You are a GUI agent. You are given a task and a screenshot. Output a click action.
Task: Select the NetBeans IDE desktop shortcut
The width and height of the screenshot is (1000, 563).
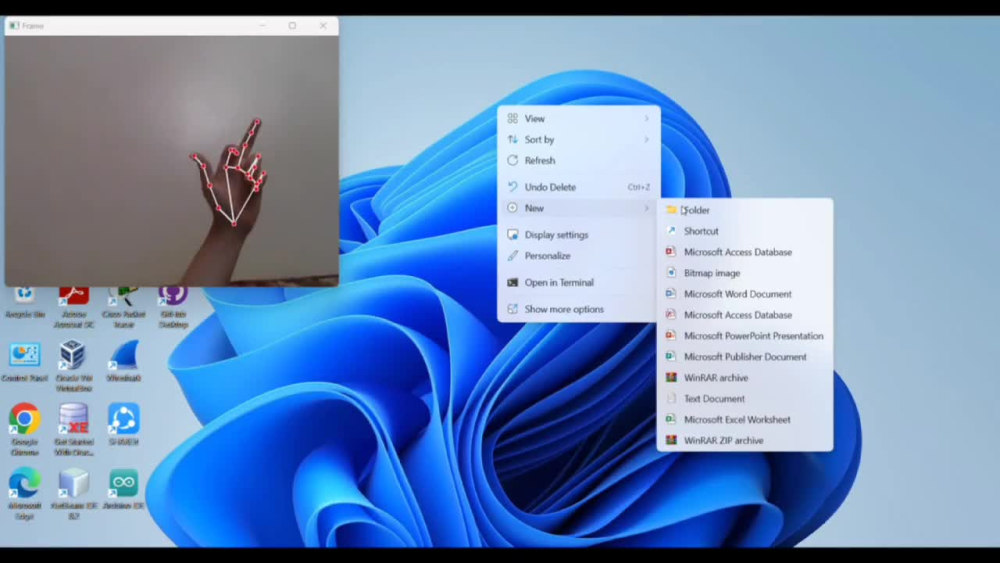pos(74,494)
